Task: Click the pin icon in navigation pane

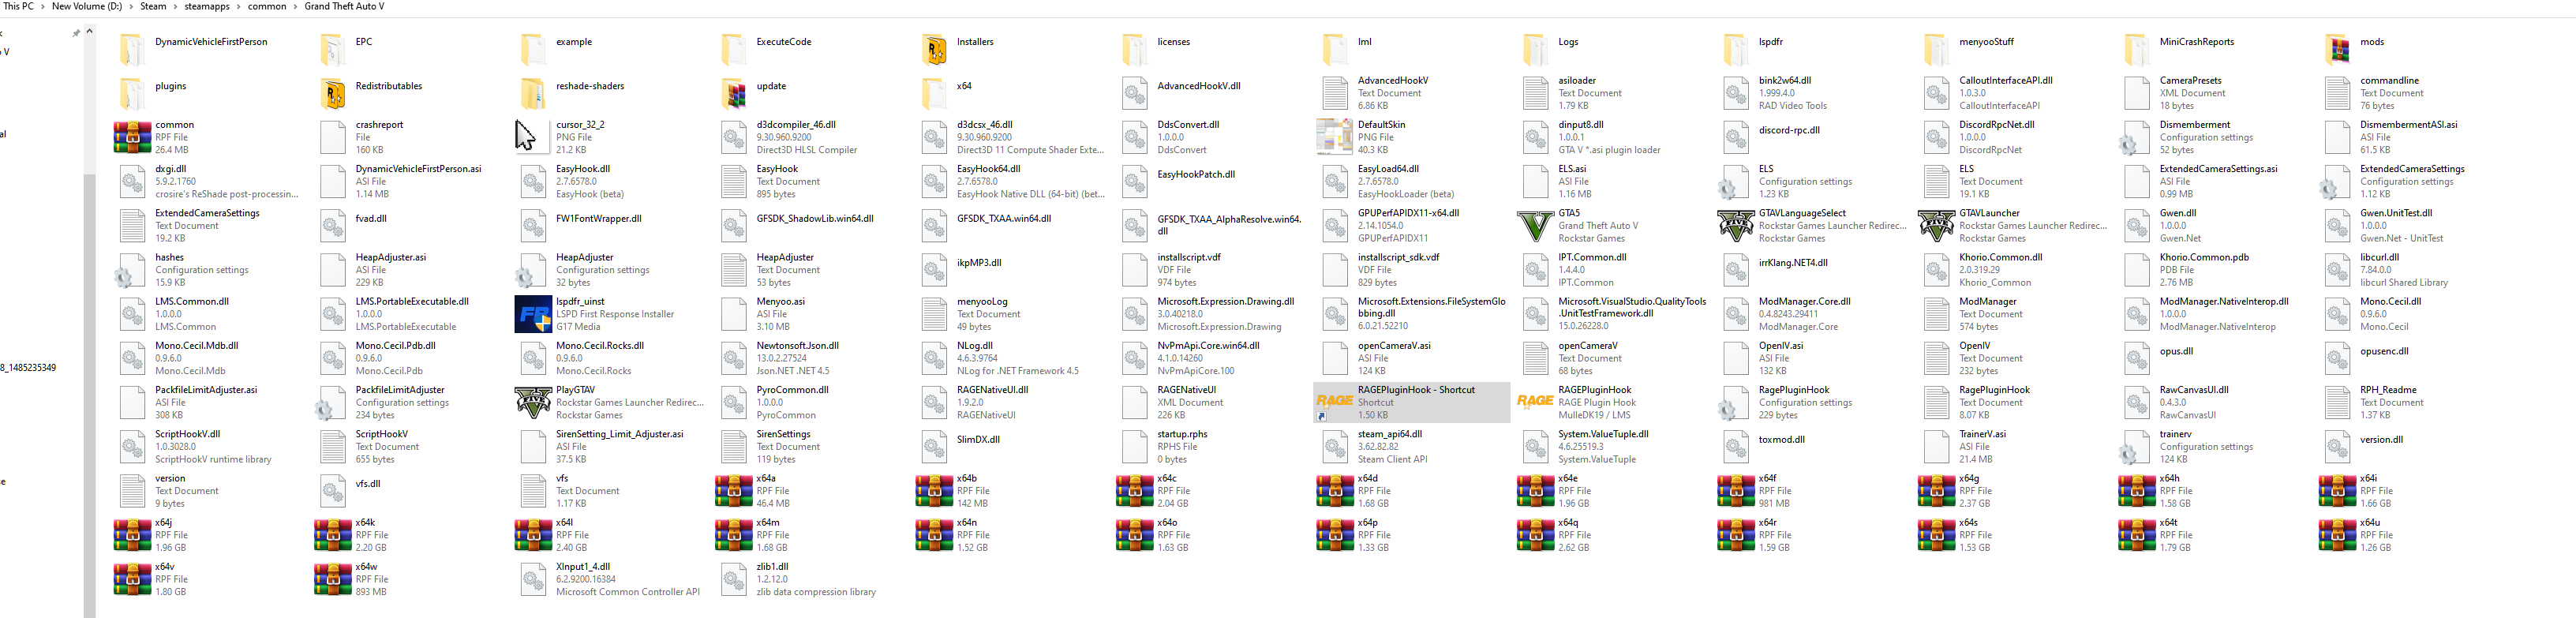Action: tap(76, 33)
